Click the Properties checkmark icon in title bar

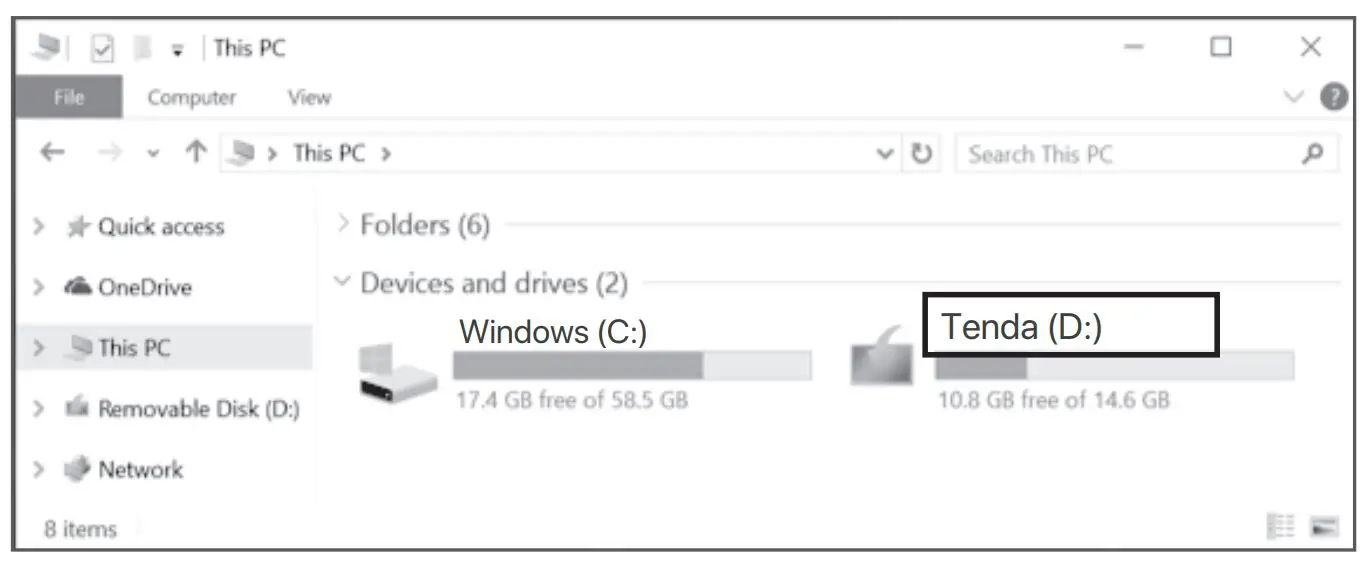(103, 48)
